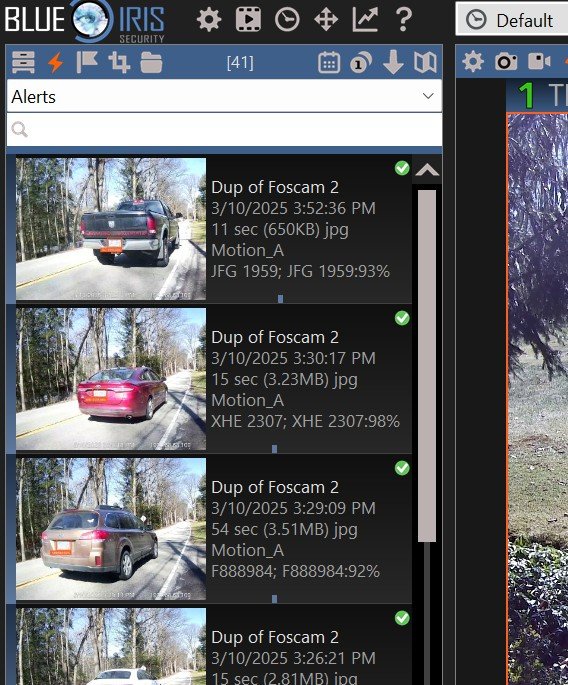Click the crop icon in clips toolbar

pos(119,62)
